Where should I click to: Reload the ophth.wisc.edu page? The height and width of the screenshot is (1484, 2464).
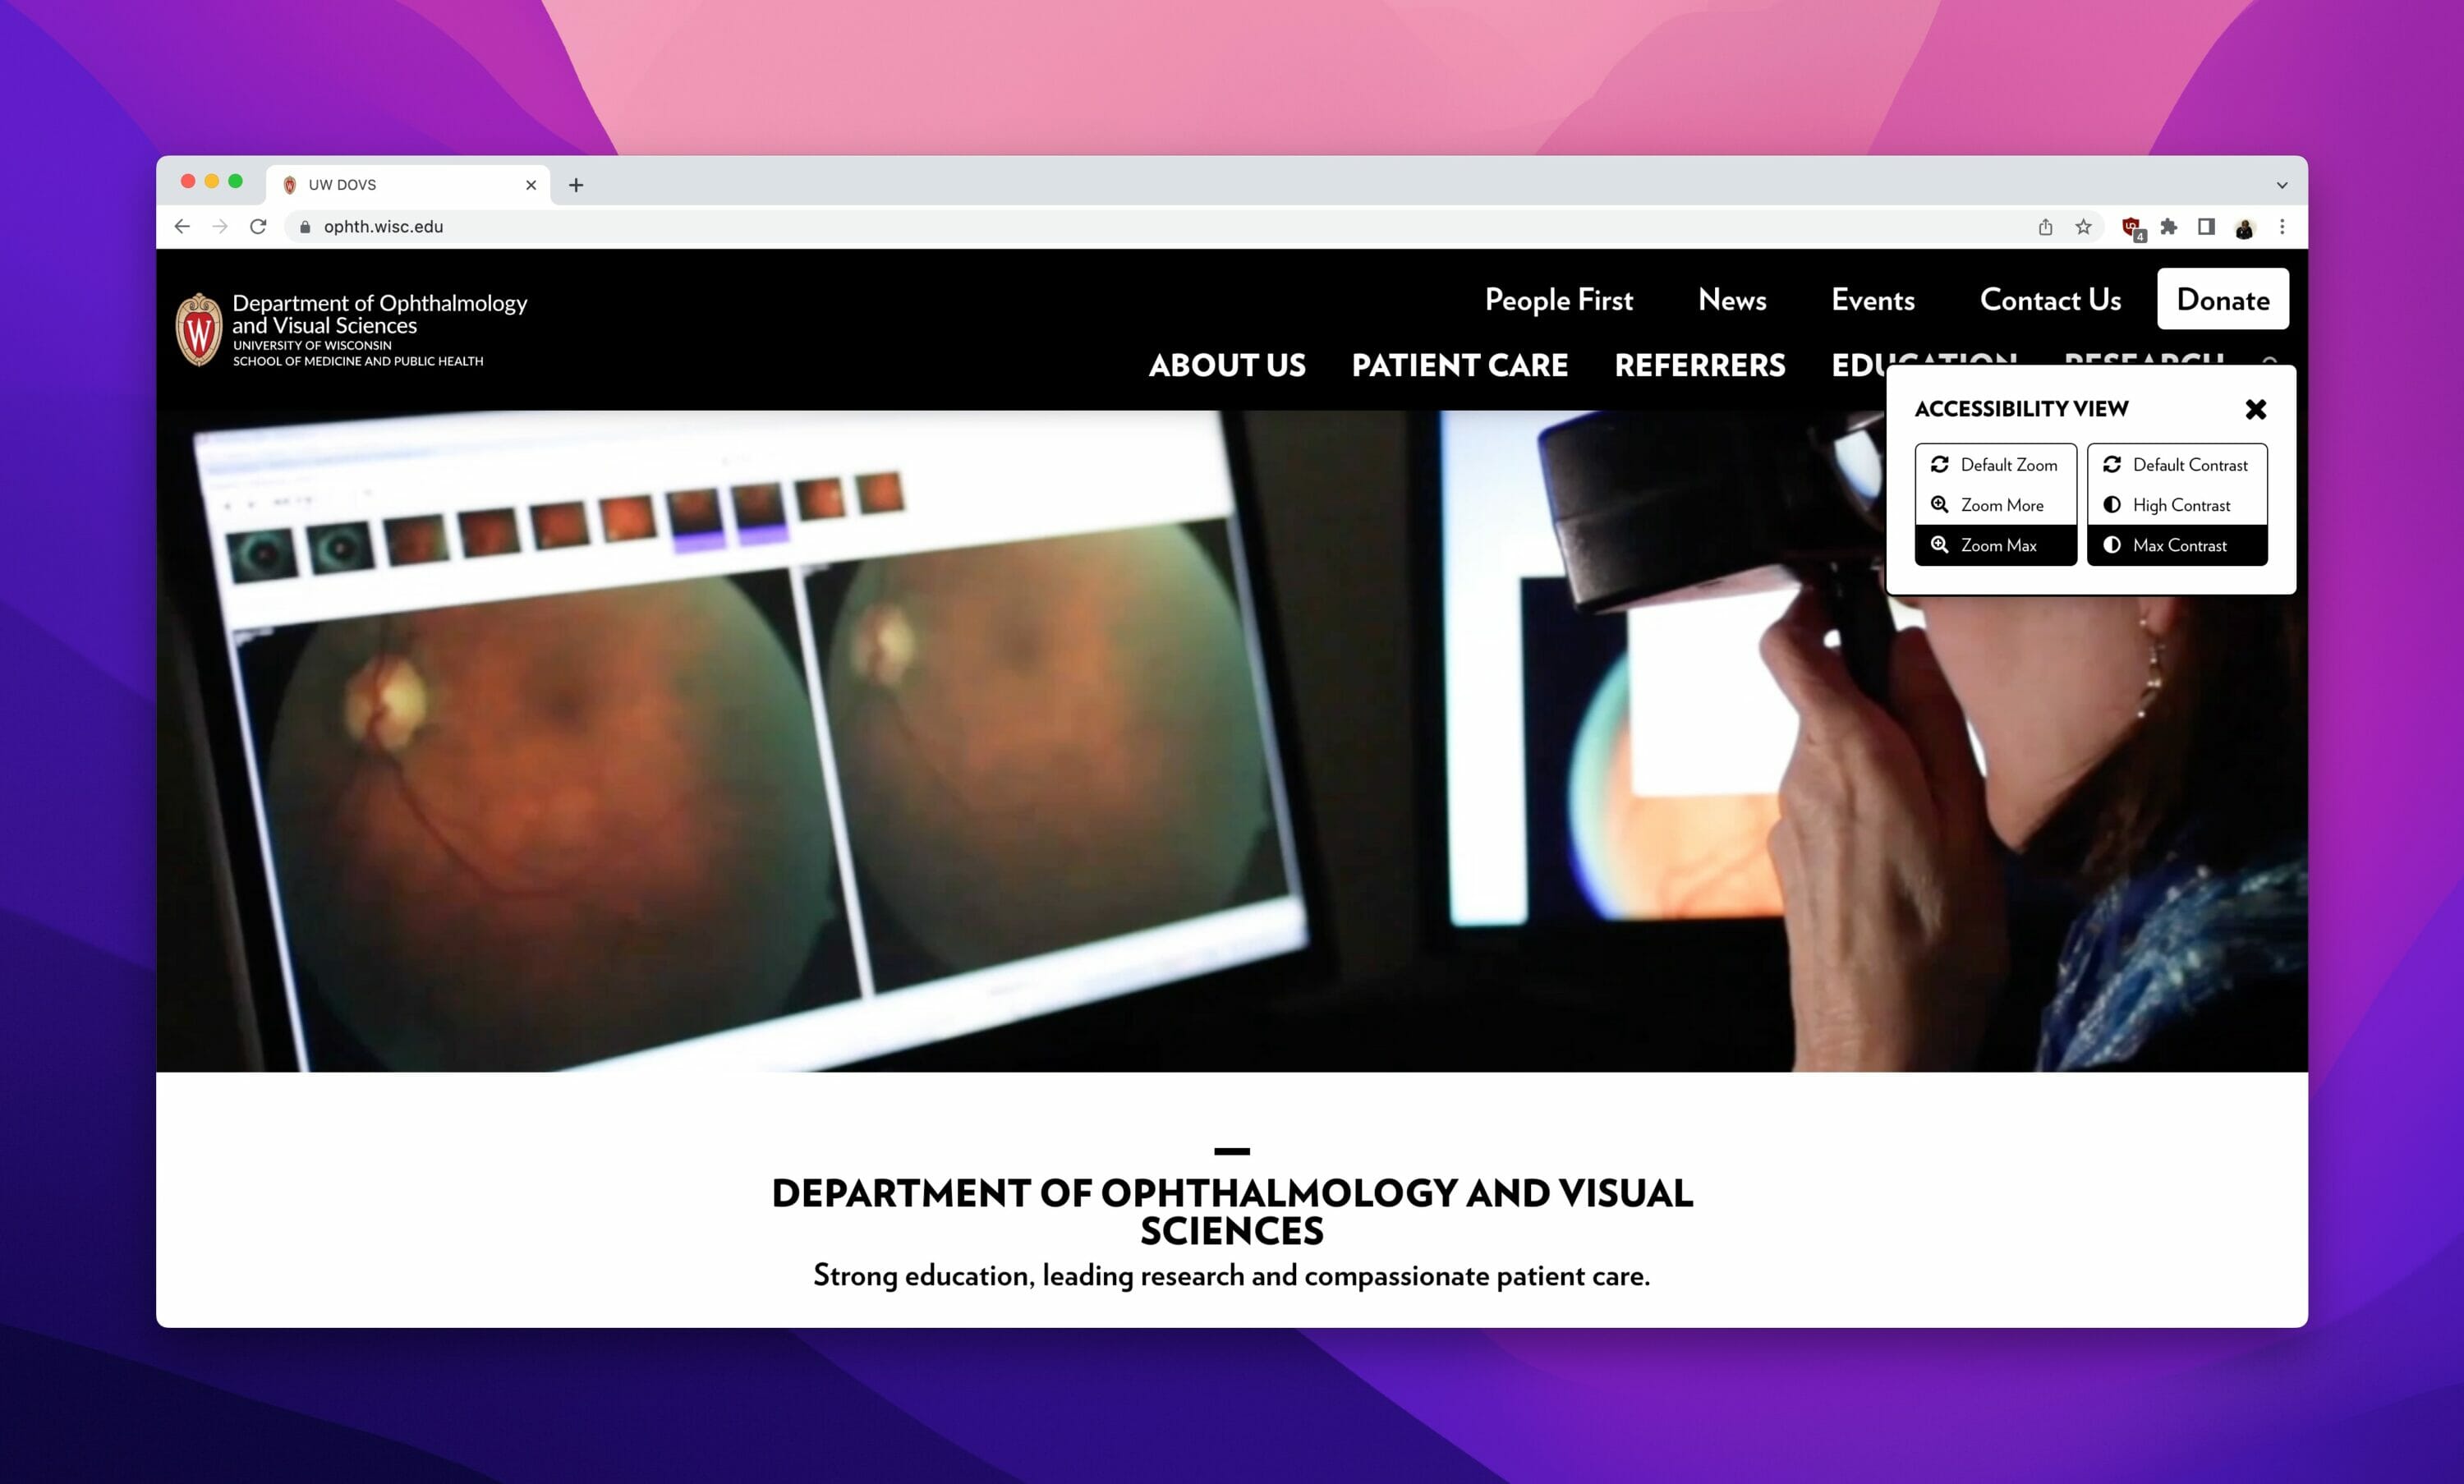tap(258, 227)
